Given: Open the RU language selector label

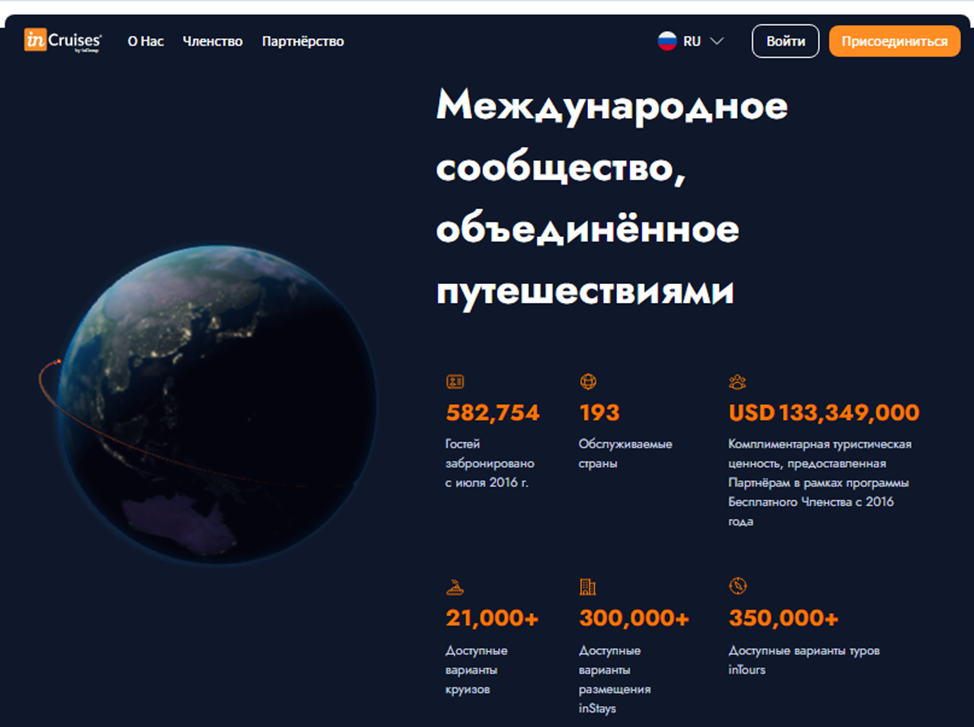Looking at the screenshot, I should [x=692, y=42].
